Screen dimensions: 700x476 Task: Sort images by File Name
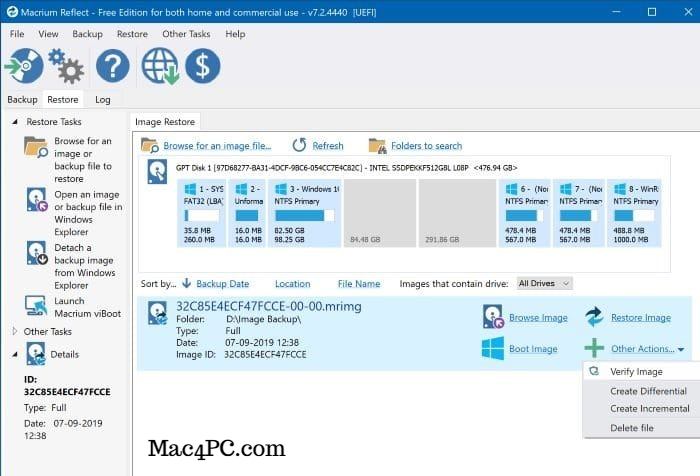click(x=359, y=284)
